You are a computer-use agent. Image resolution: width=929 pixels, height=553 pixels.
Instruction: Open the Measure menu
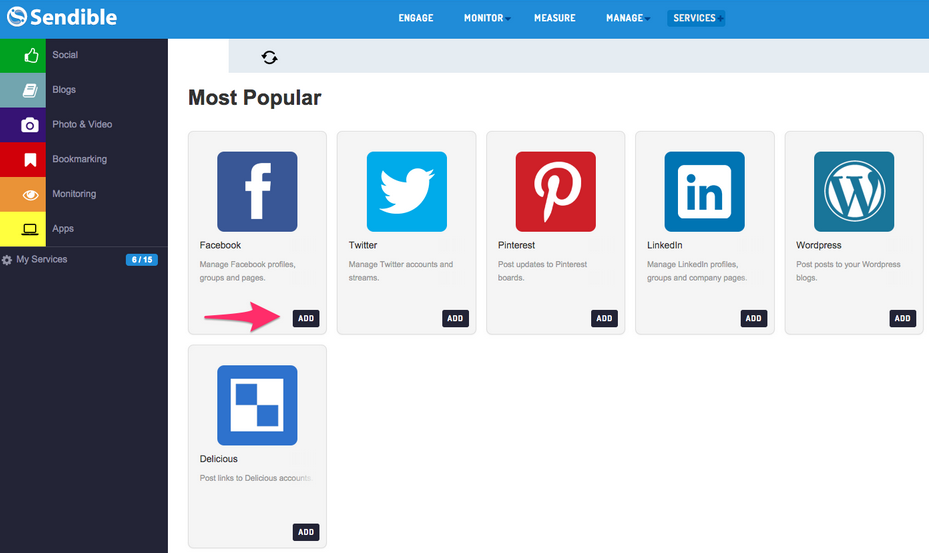tap(554, 18)
